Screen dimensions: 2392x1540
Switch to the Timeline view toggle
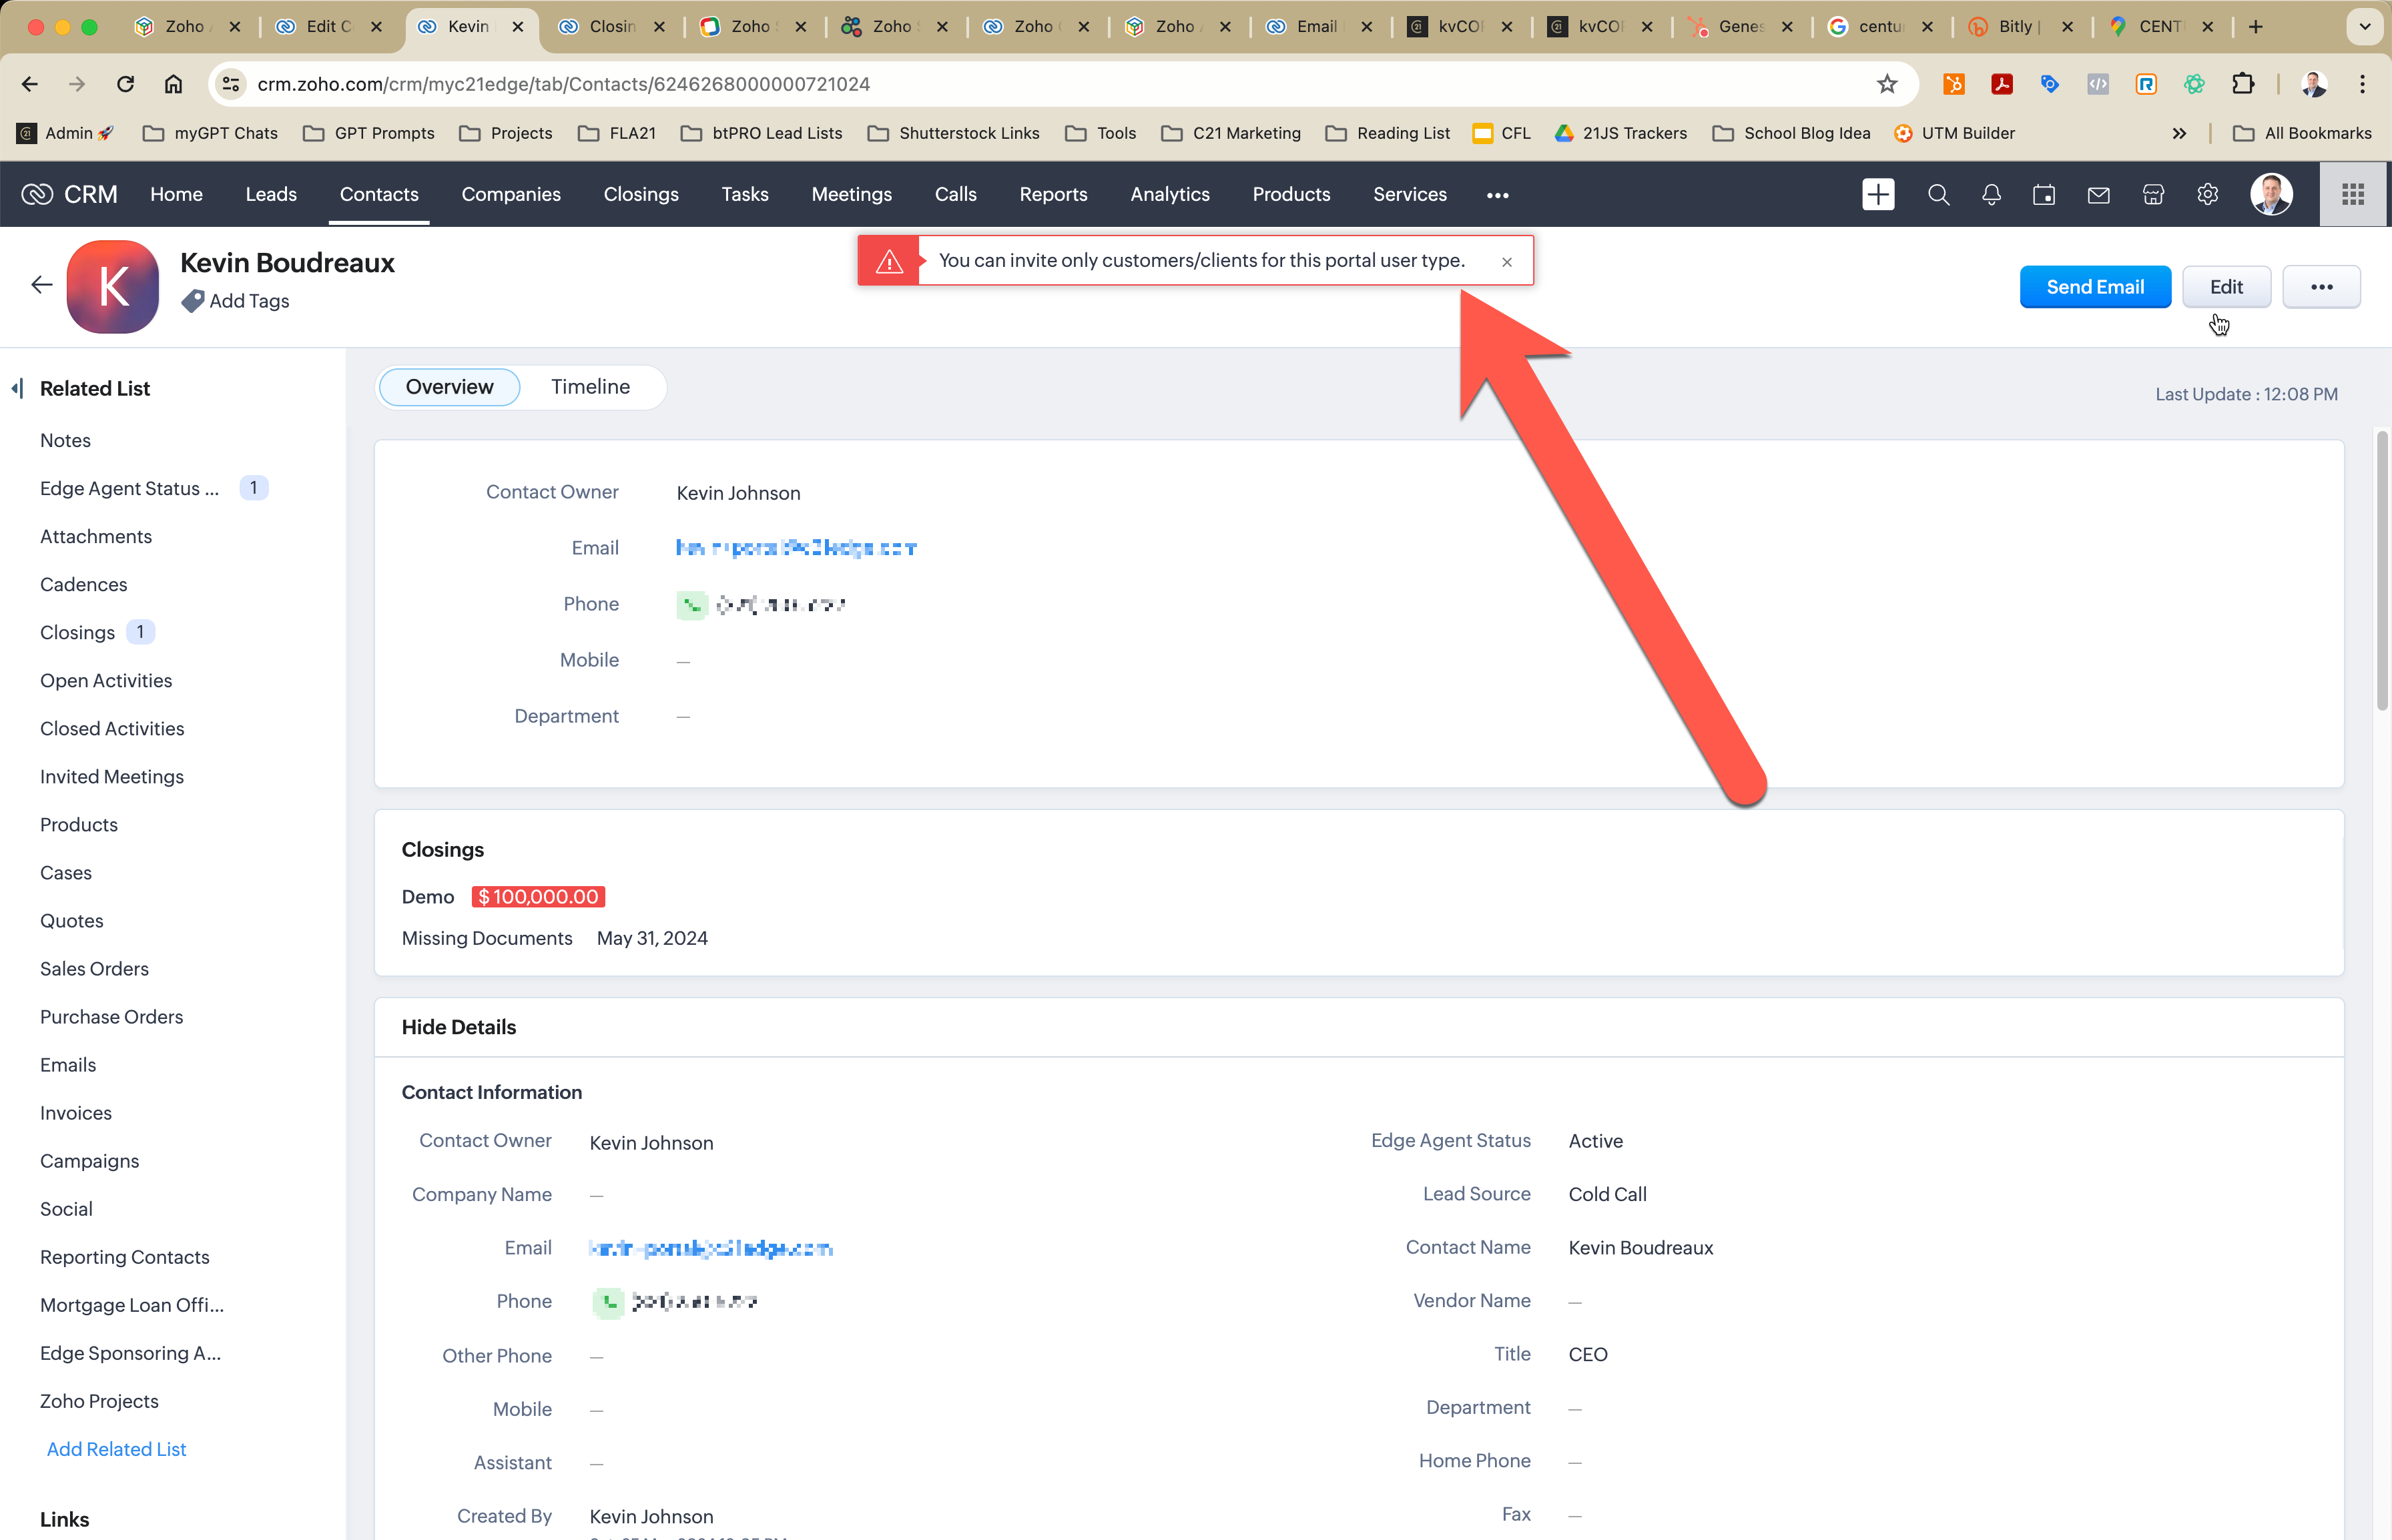[x=590, y=387]
